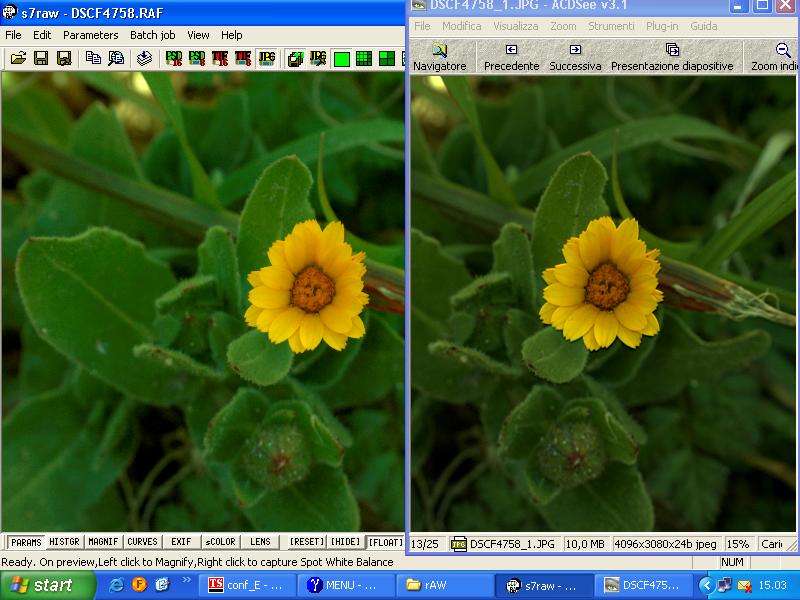Click the JPG save icon
This screenshot has height=600, width=800.
pyautogui.click(x=267, y=59)
